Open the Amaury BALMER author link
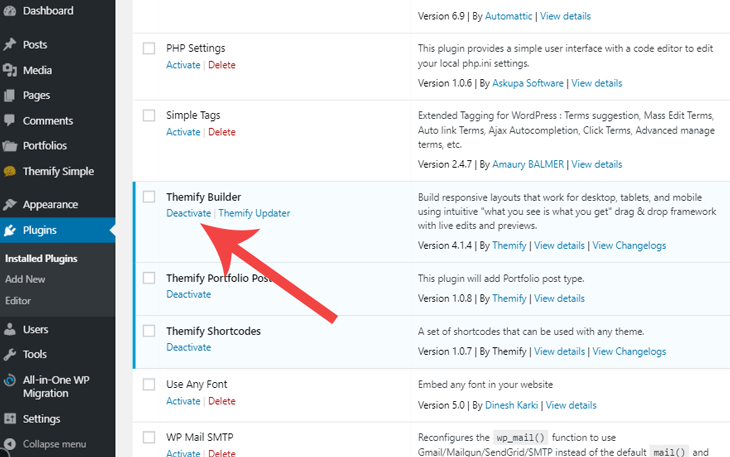Screen dimensions: 730x457 tap(528, 164)
